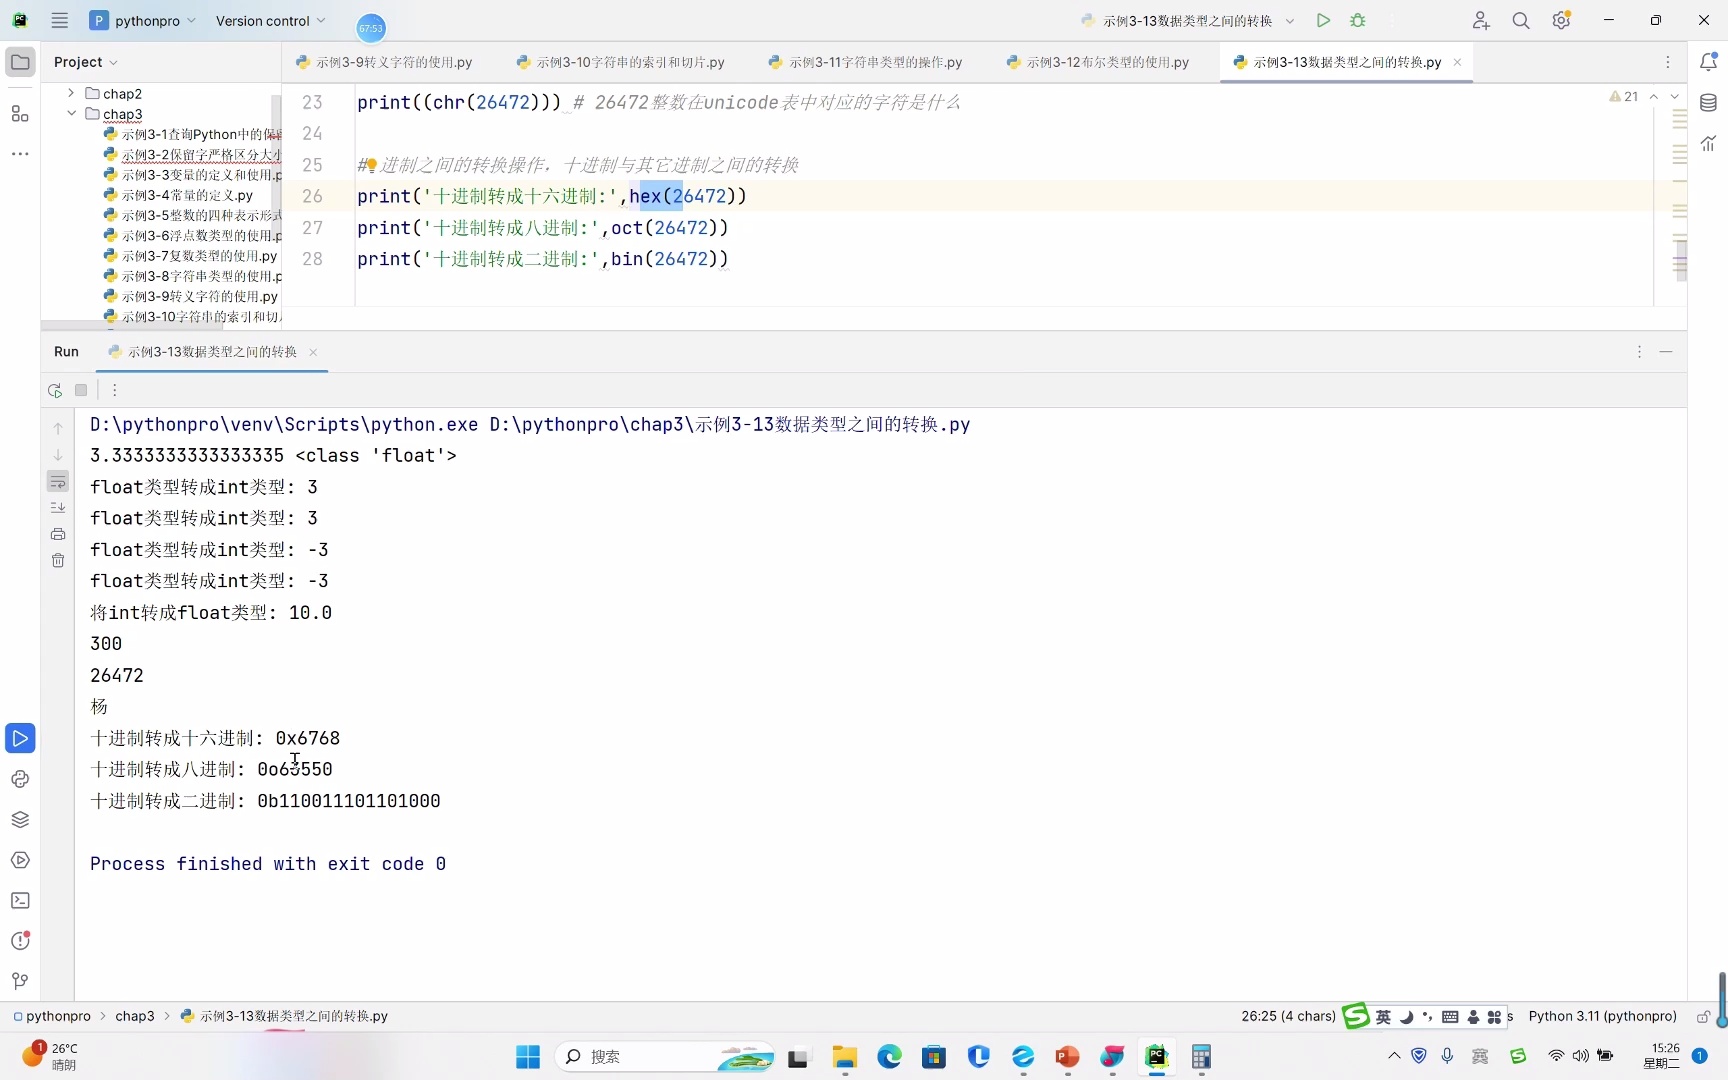The image size is (1728, 1080).
Task: Expand the chap2 folder
Action: tap(71, 93)
